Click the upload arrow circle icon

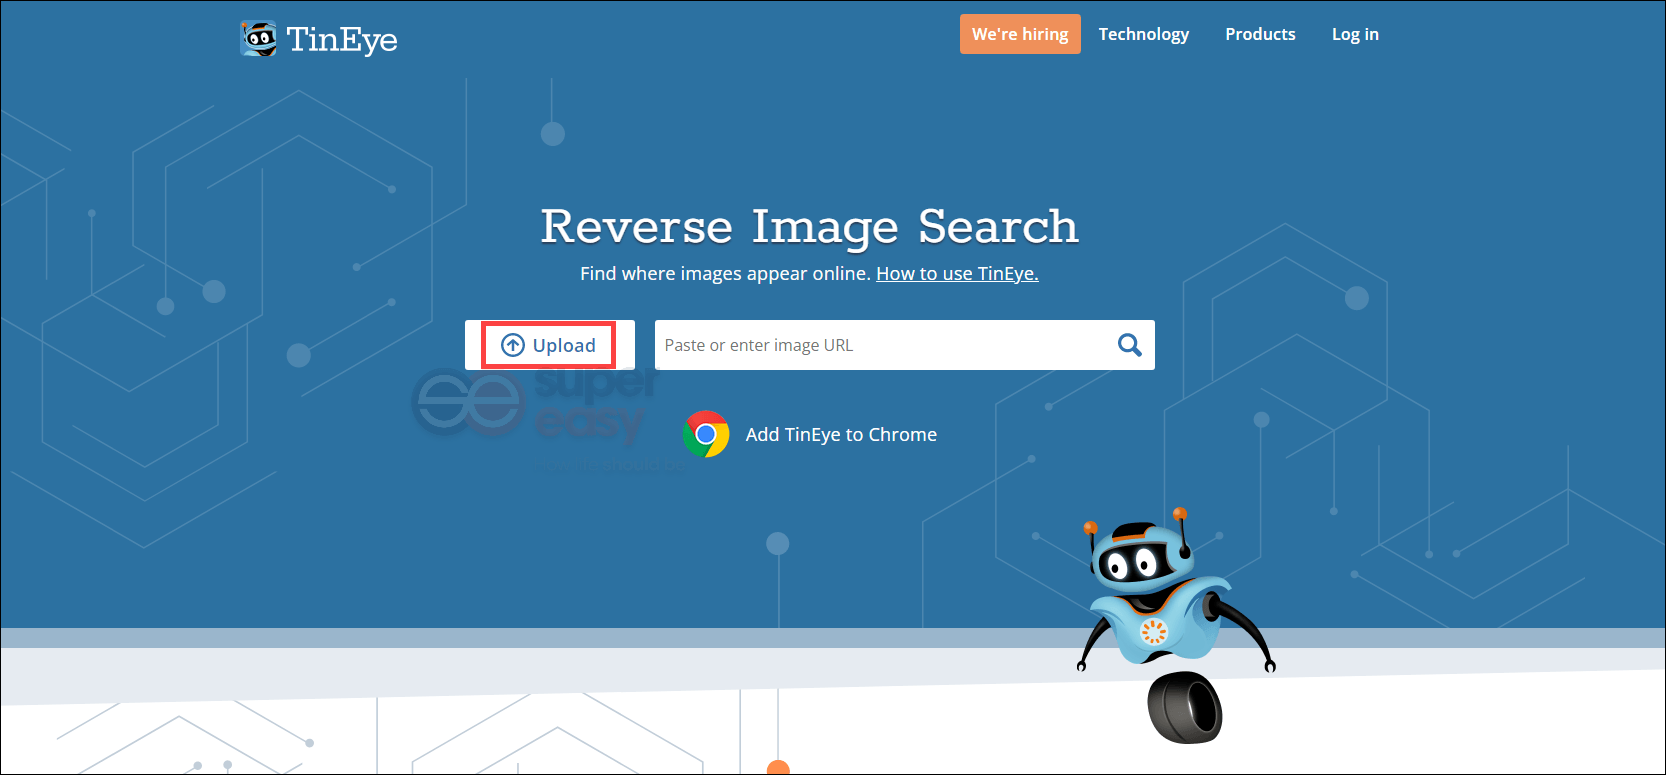coord(513,345)
